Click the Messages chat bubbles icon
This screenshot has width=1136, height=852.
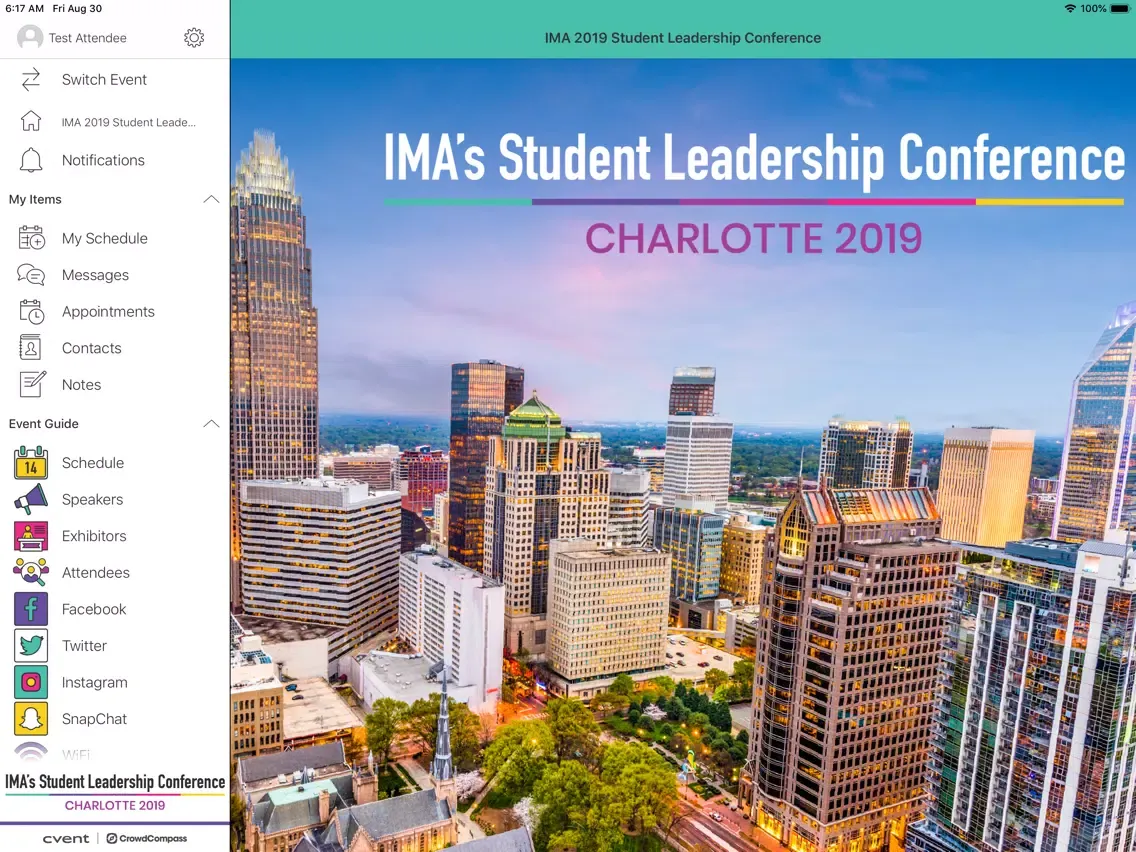click(x=31, y=275)
